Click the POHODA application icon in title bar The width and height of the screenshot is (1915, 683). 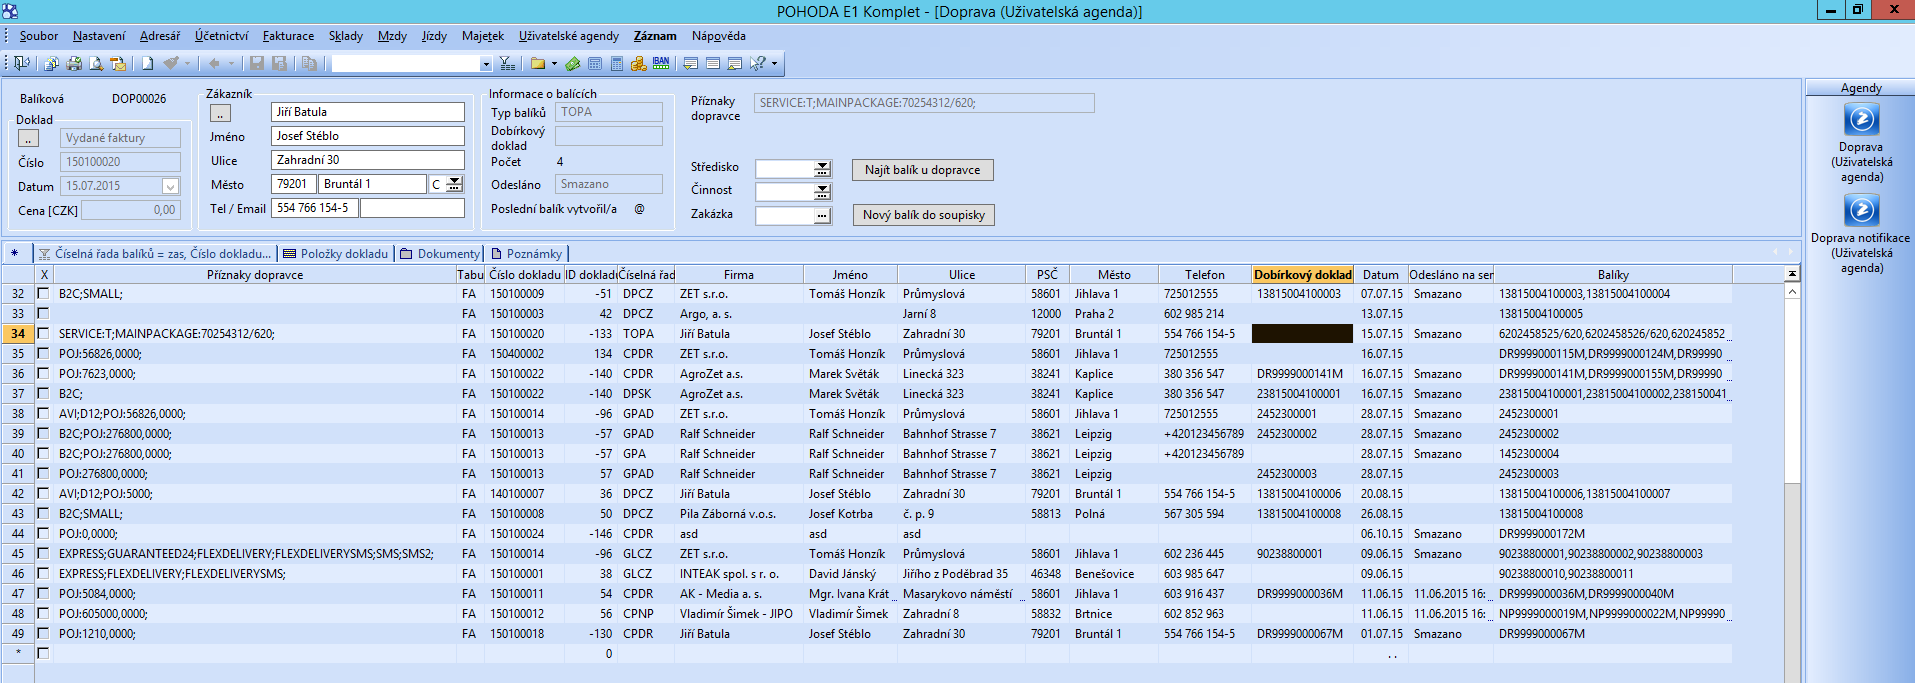tap(10, 11)
